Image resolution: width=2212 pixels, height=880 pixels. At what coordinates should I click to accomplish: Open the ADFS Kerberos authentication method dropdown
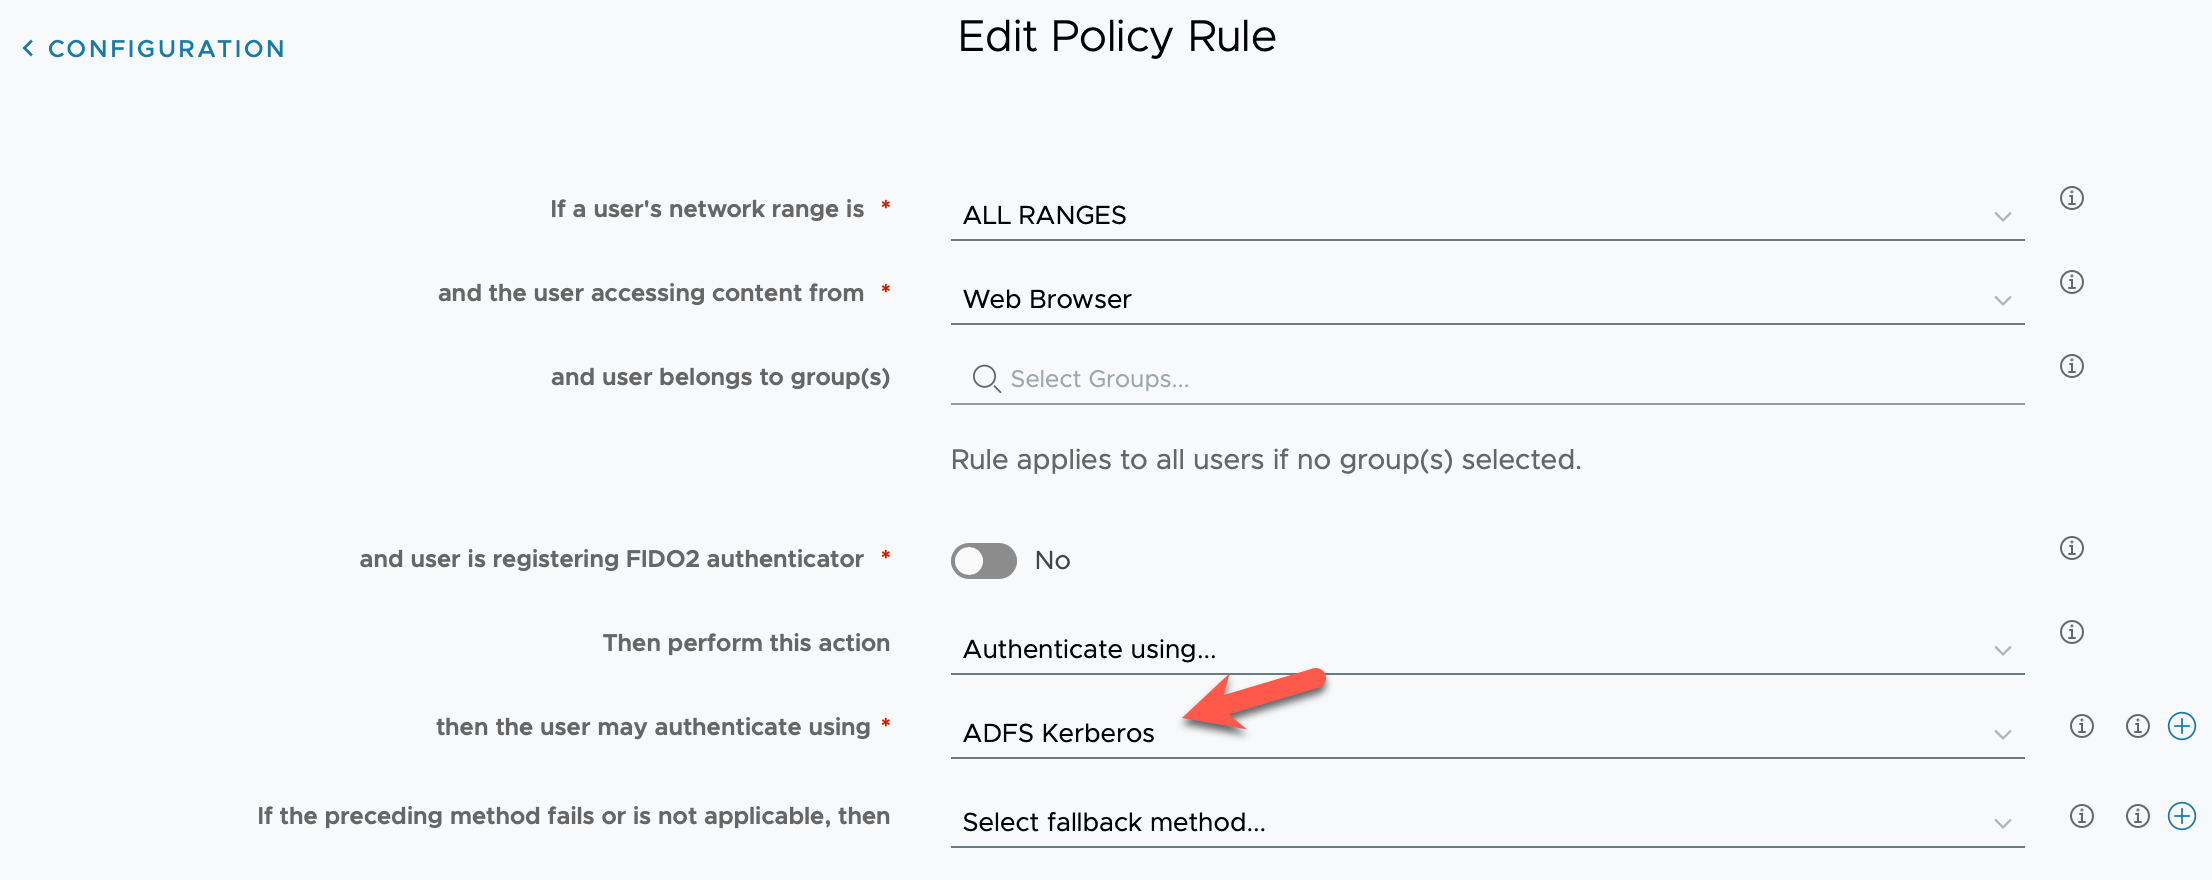pos(1486,734)
